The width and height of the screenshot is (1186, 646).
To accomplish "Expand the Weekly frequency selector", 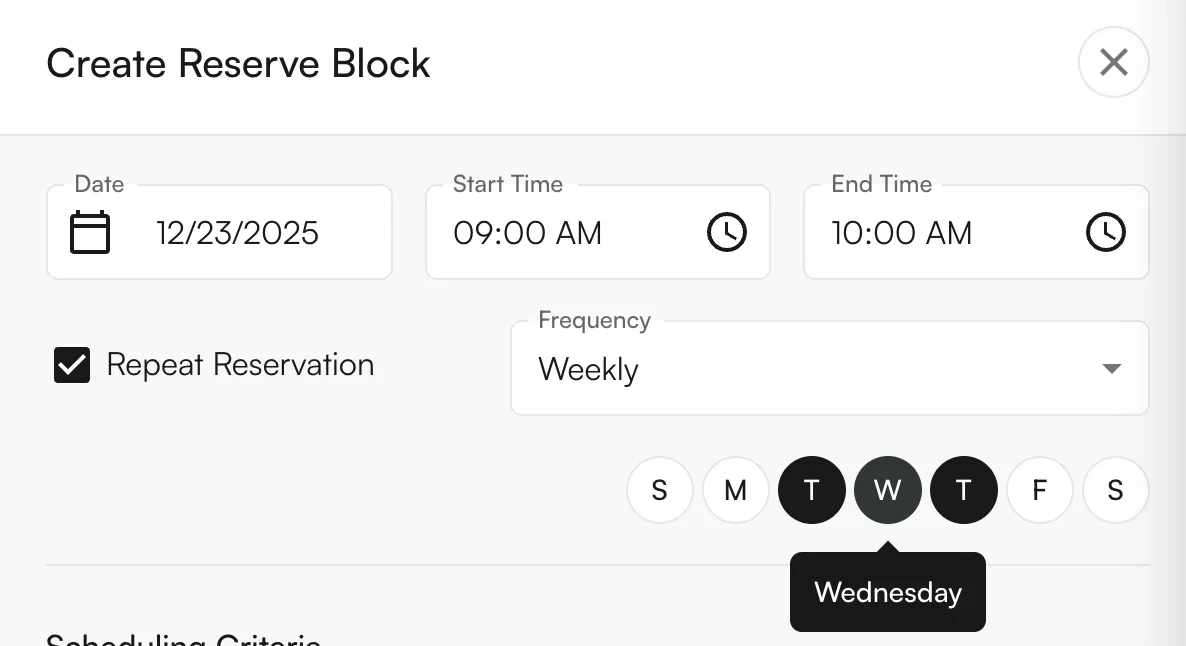I will 829,367.
